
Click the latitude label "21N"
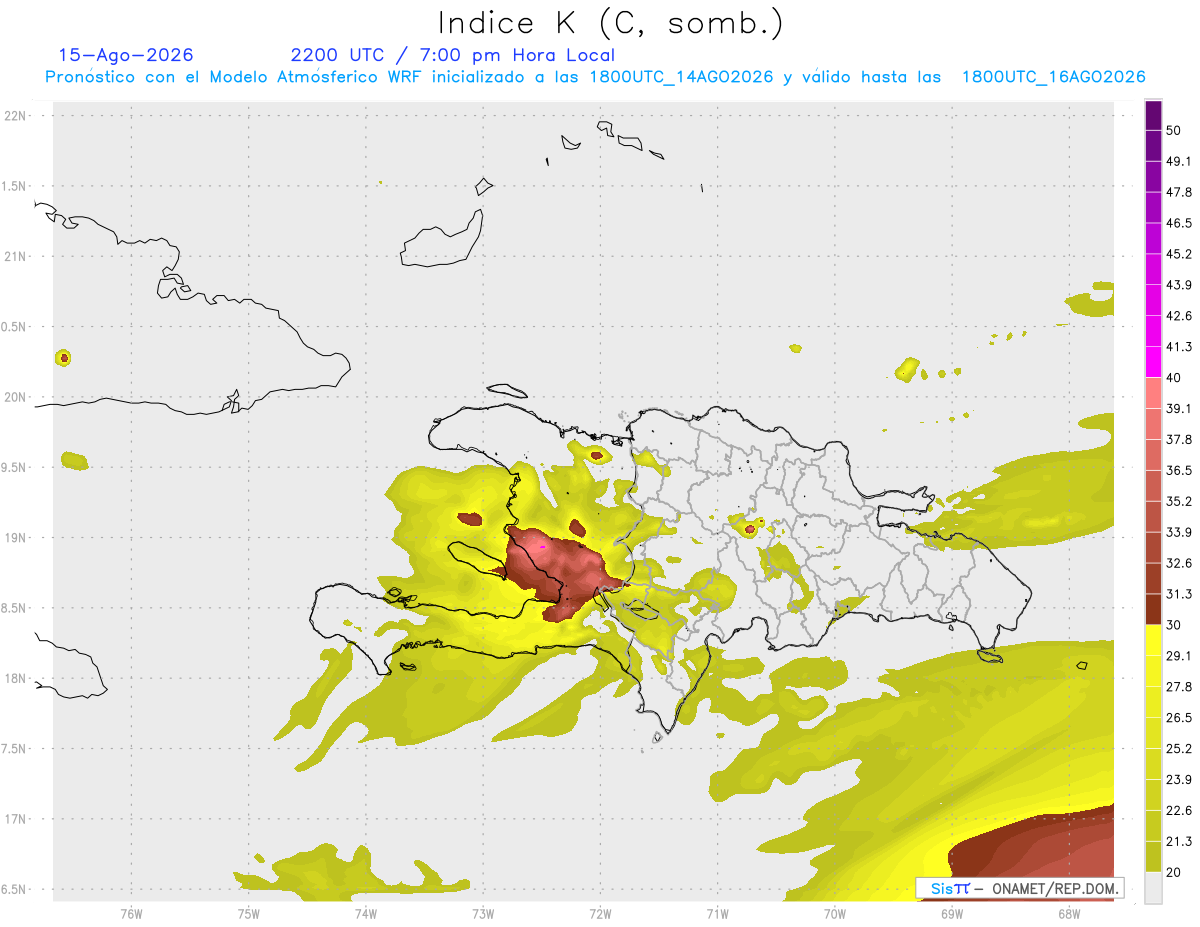tap(16, 257)
